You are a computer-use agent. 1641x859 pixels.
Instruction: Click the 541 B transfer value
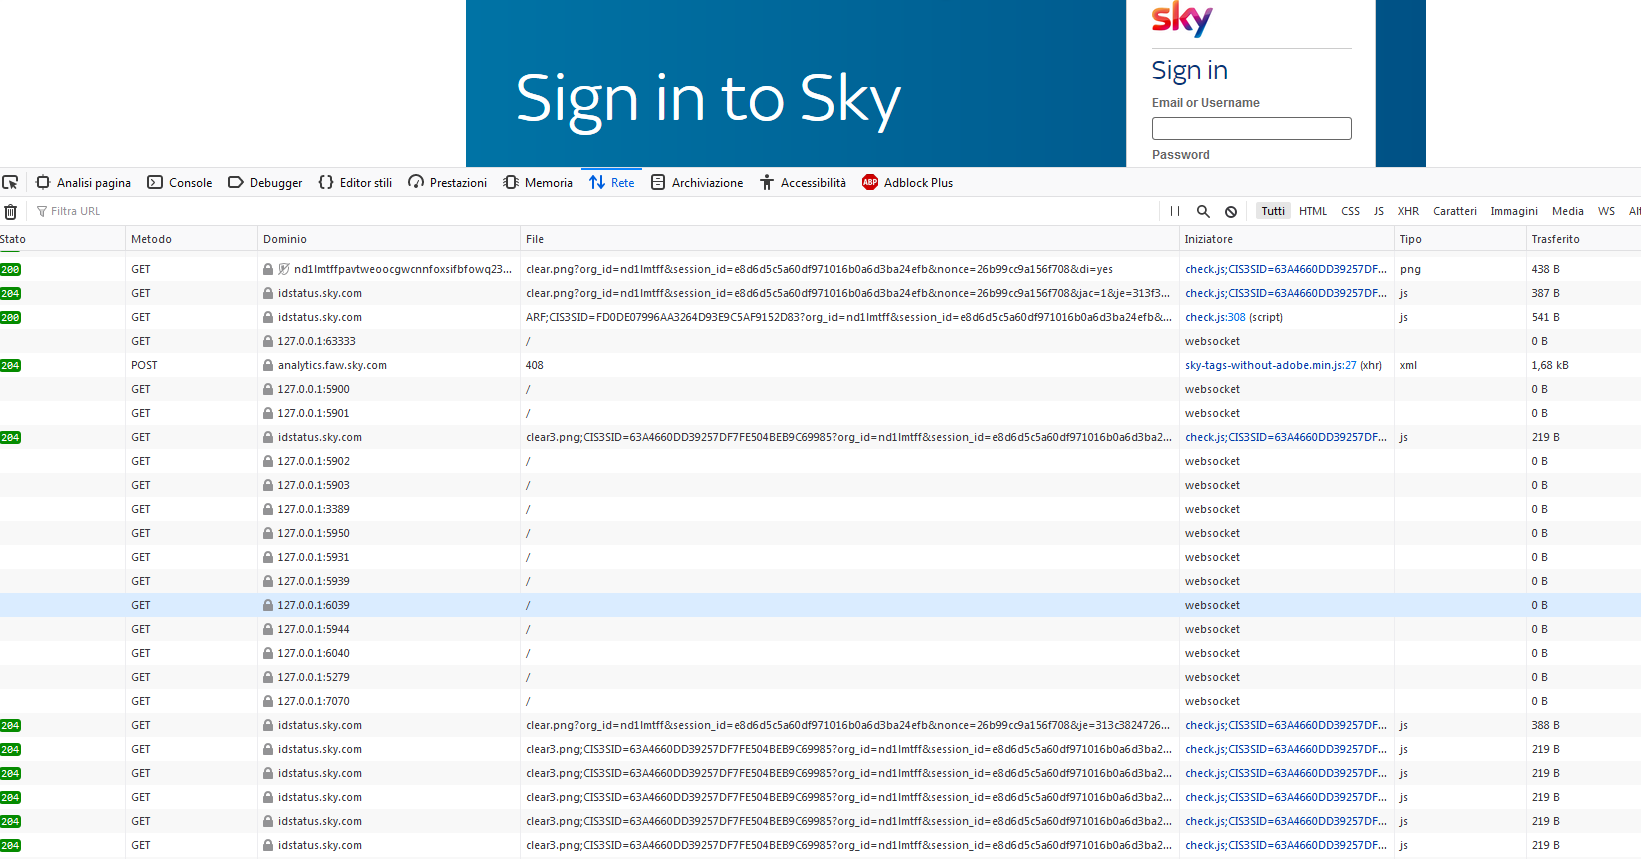[1545, 317]
